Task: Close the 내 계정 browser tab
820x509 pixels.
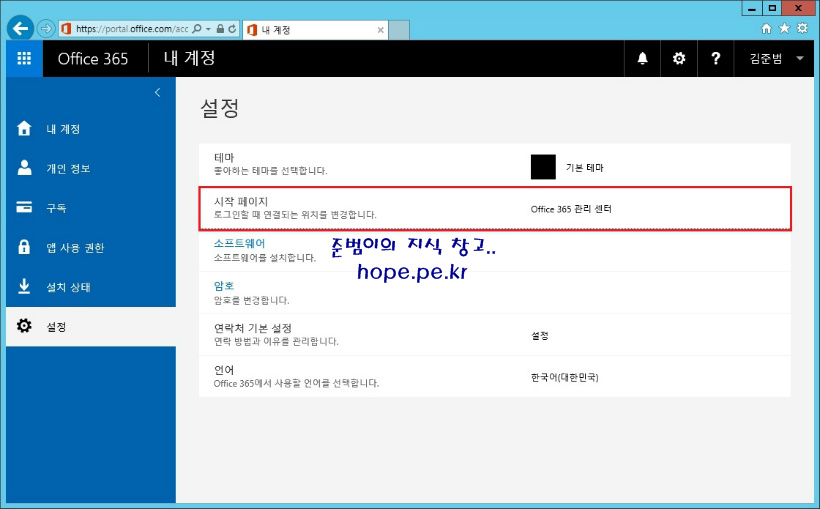Action: 381,30
